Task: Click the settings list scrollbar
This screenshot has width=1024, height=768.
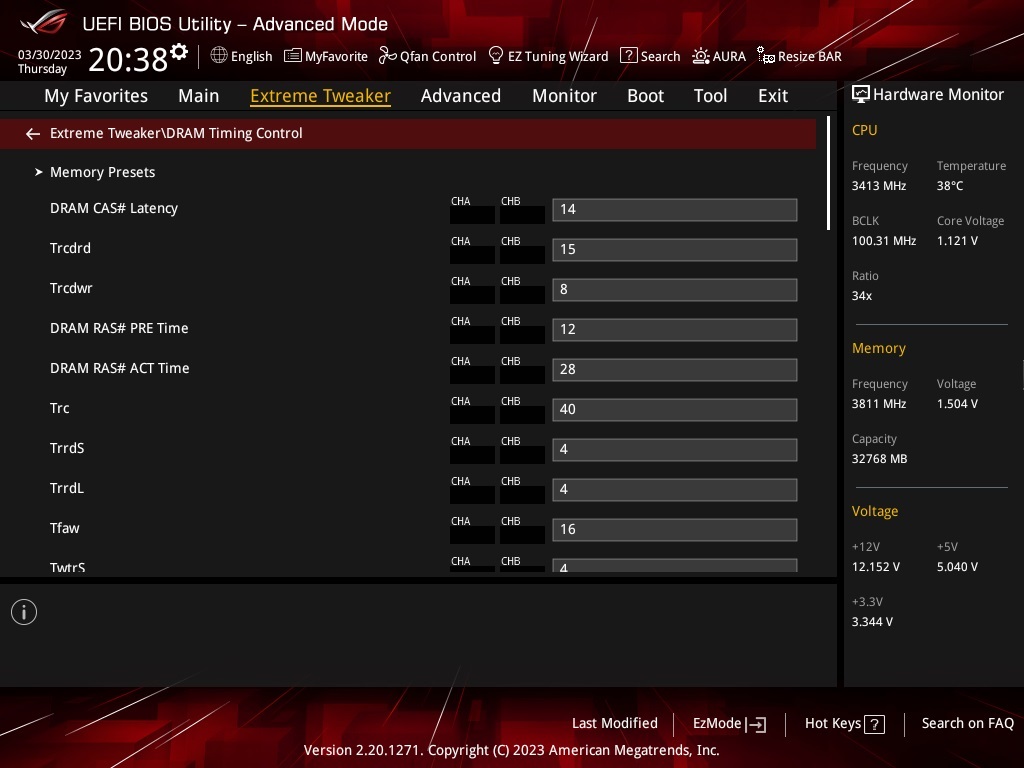Action: 828,173
